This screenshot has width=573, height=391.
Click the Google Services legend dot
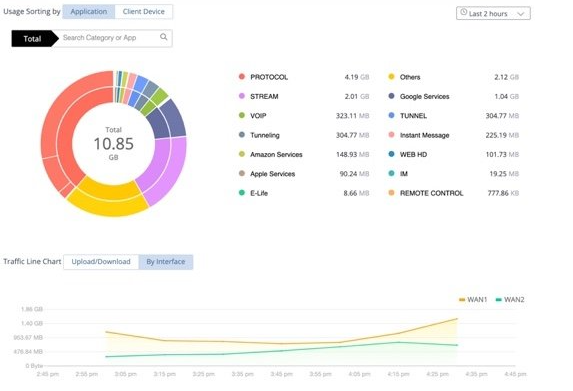tap(391, 96)
